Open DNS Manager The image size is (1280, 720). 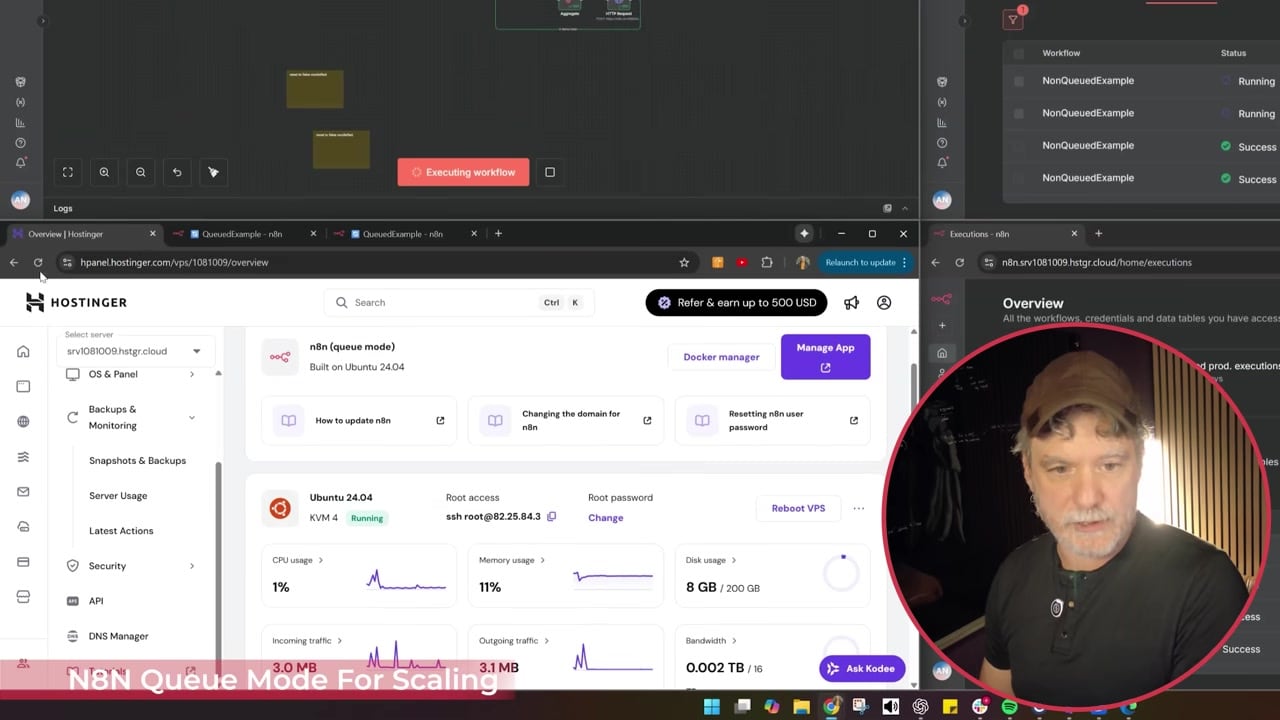(x=118, y=636)
